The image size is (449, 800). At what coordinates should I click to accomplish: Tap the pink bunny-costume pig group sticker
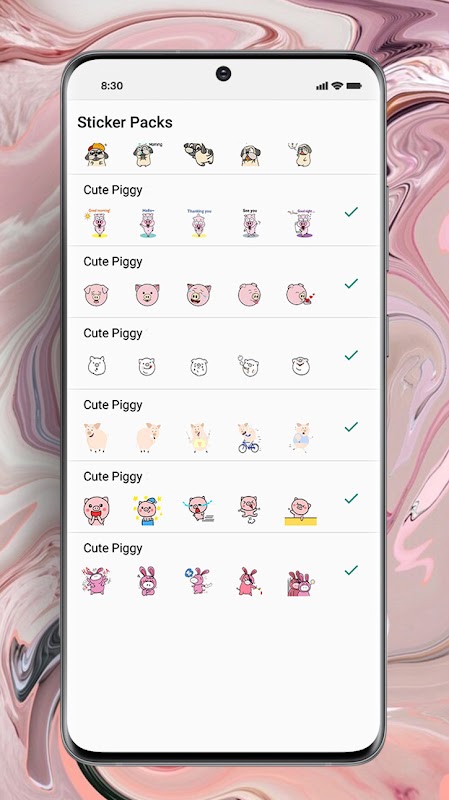point(301,583)
